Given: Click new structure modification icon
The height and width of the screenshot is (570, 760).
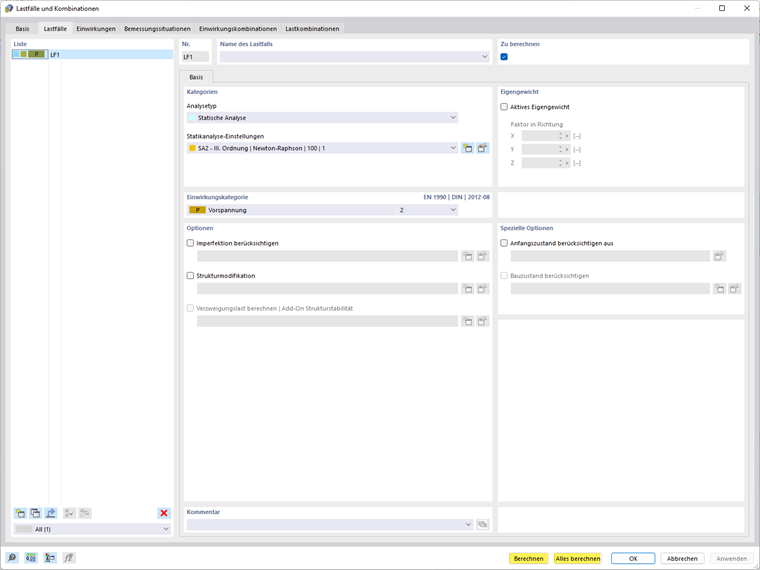Looking at the screenshot, I should point(467,289).
